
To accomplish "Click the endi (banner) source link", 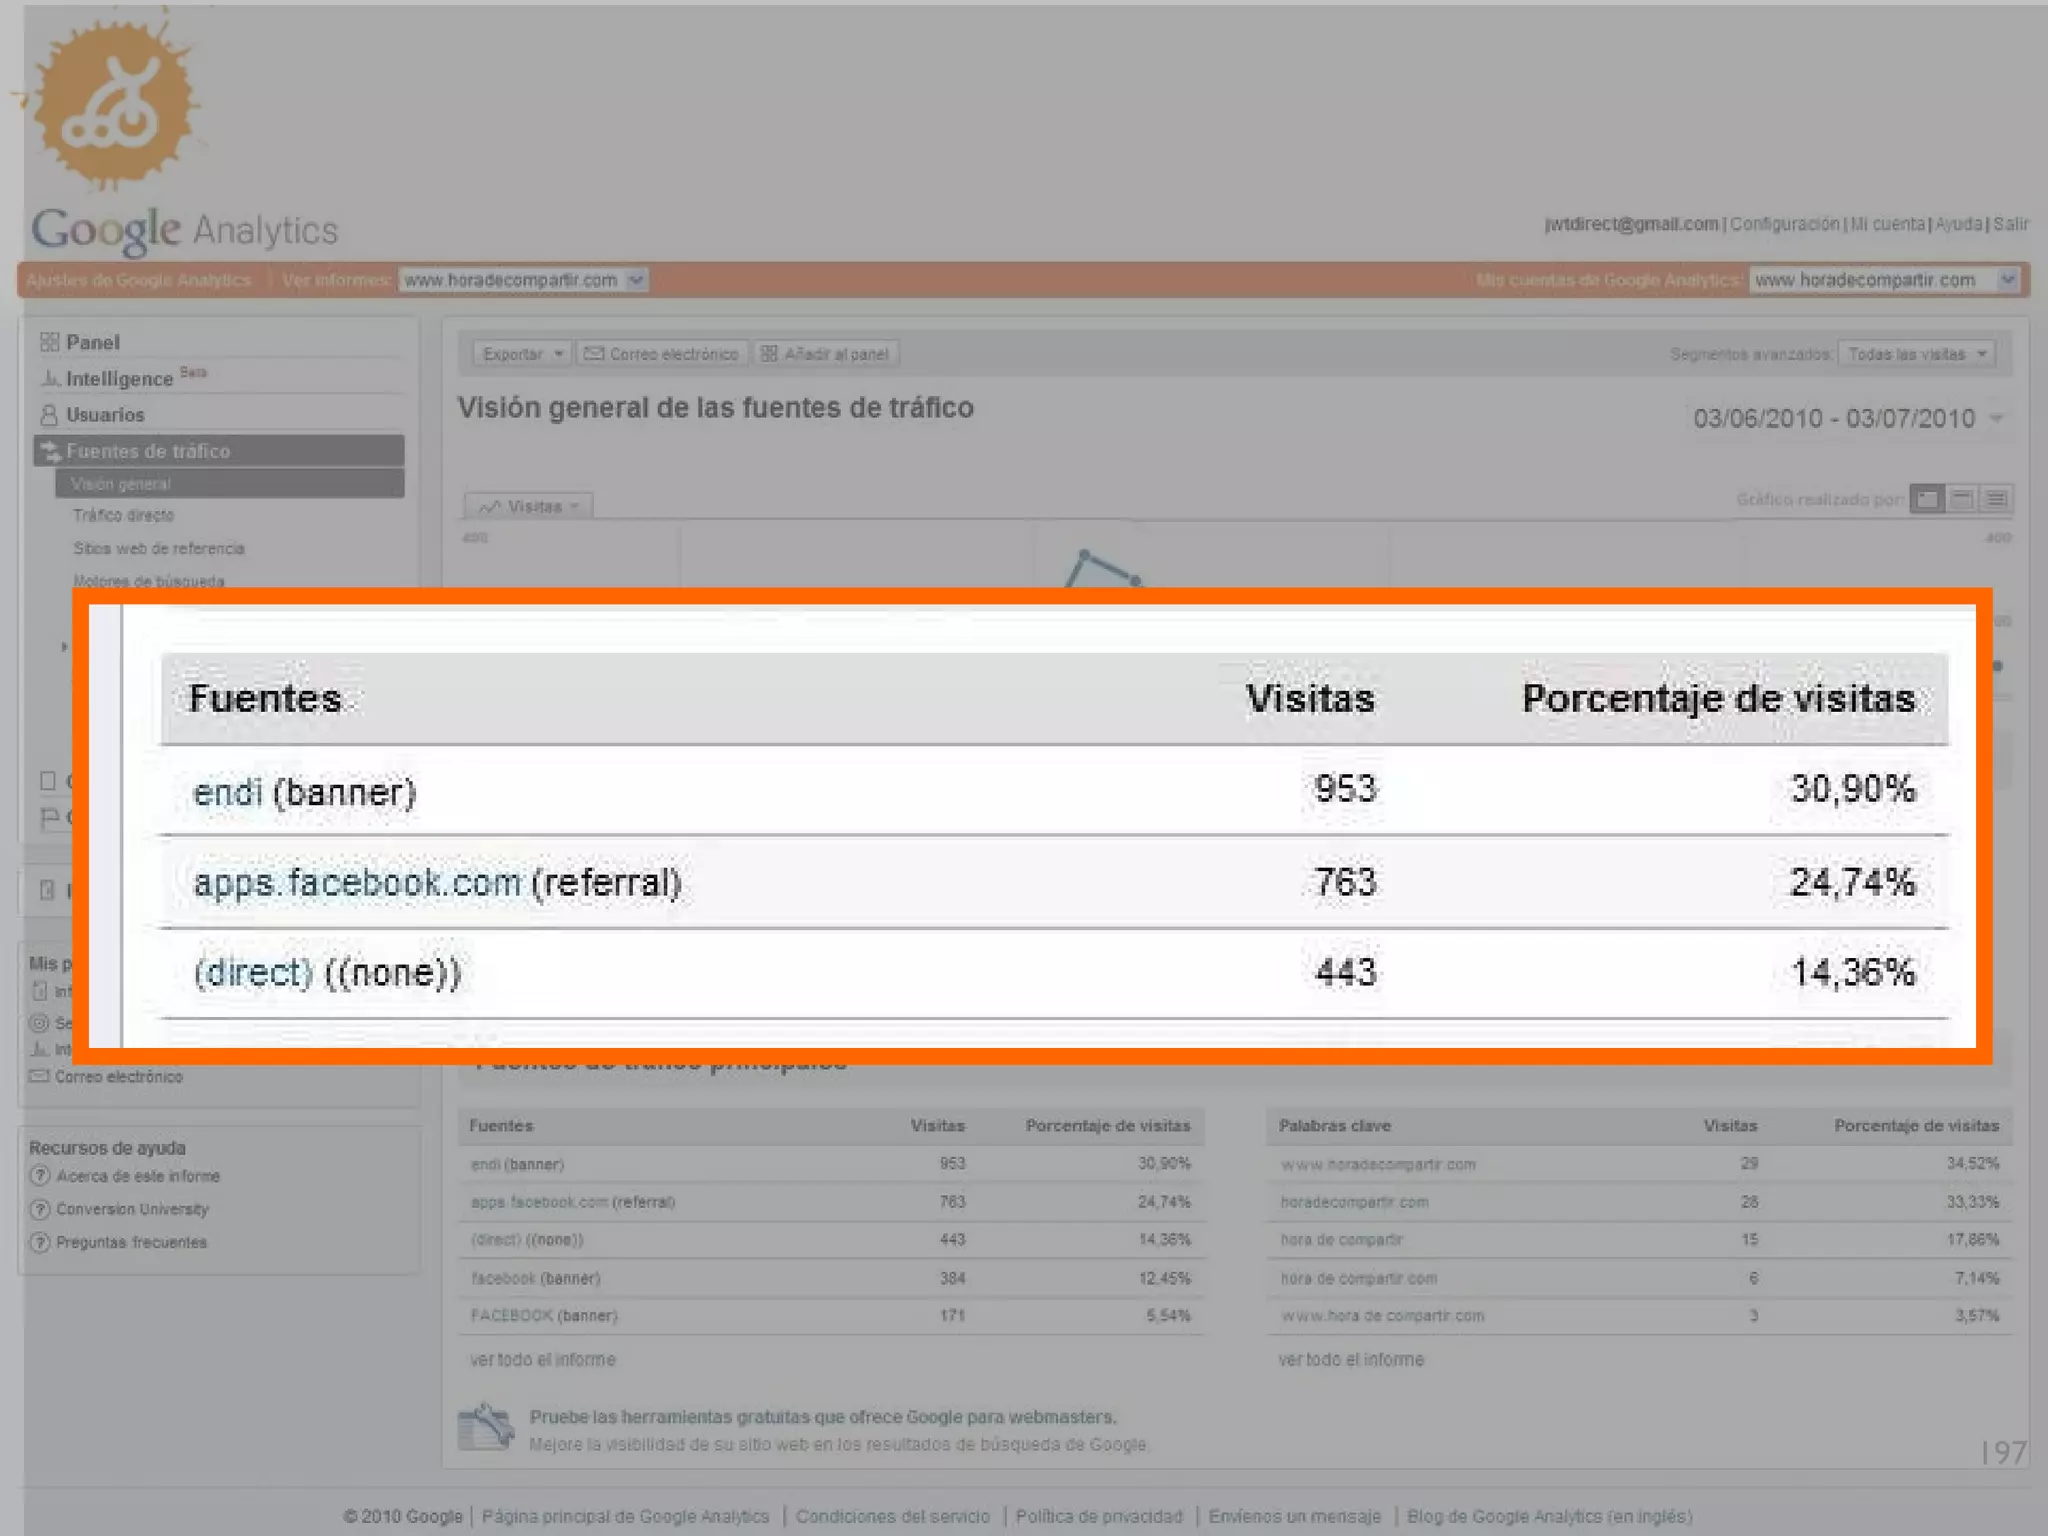I will point(227,792).
